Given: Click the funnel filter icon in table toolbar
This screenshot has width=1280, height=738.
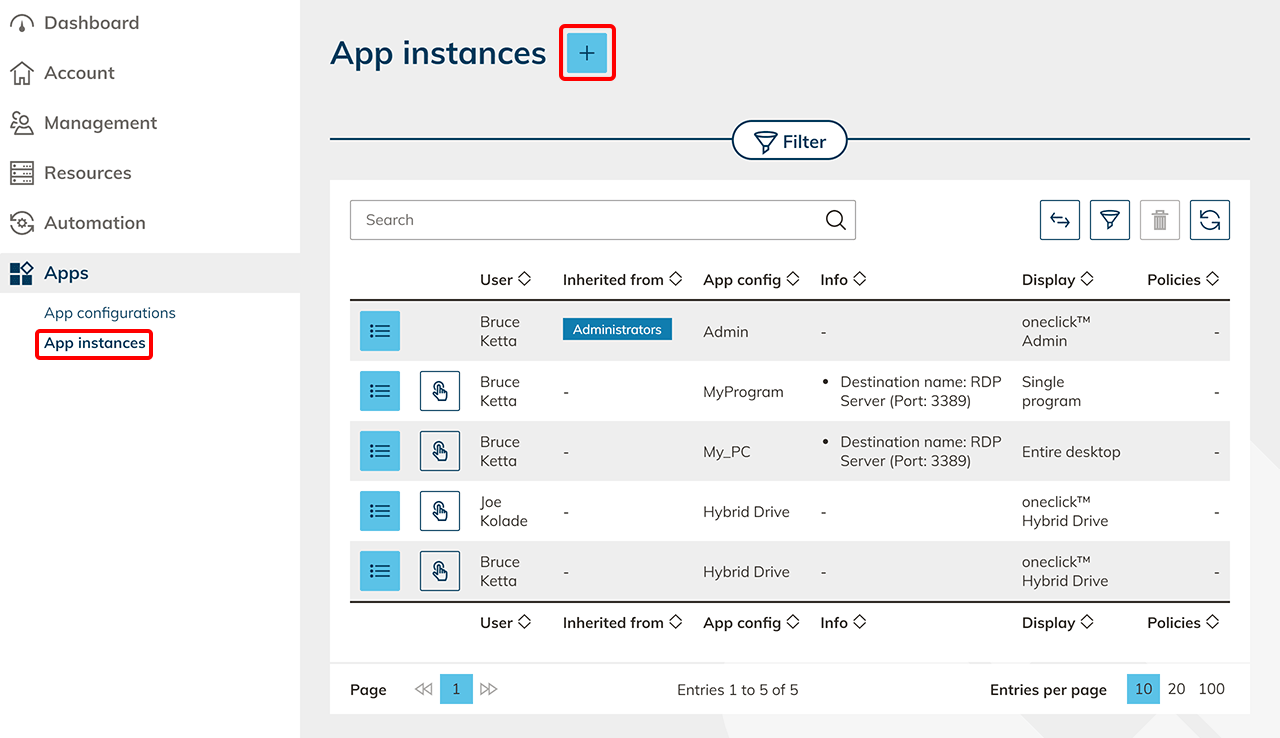Looking at the screenshot, I should [x=1109, y=220].
